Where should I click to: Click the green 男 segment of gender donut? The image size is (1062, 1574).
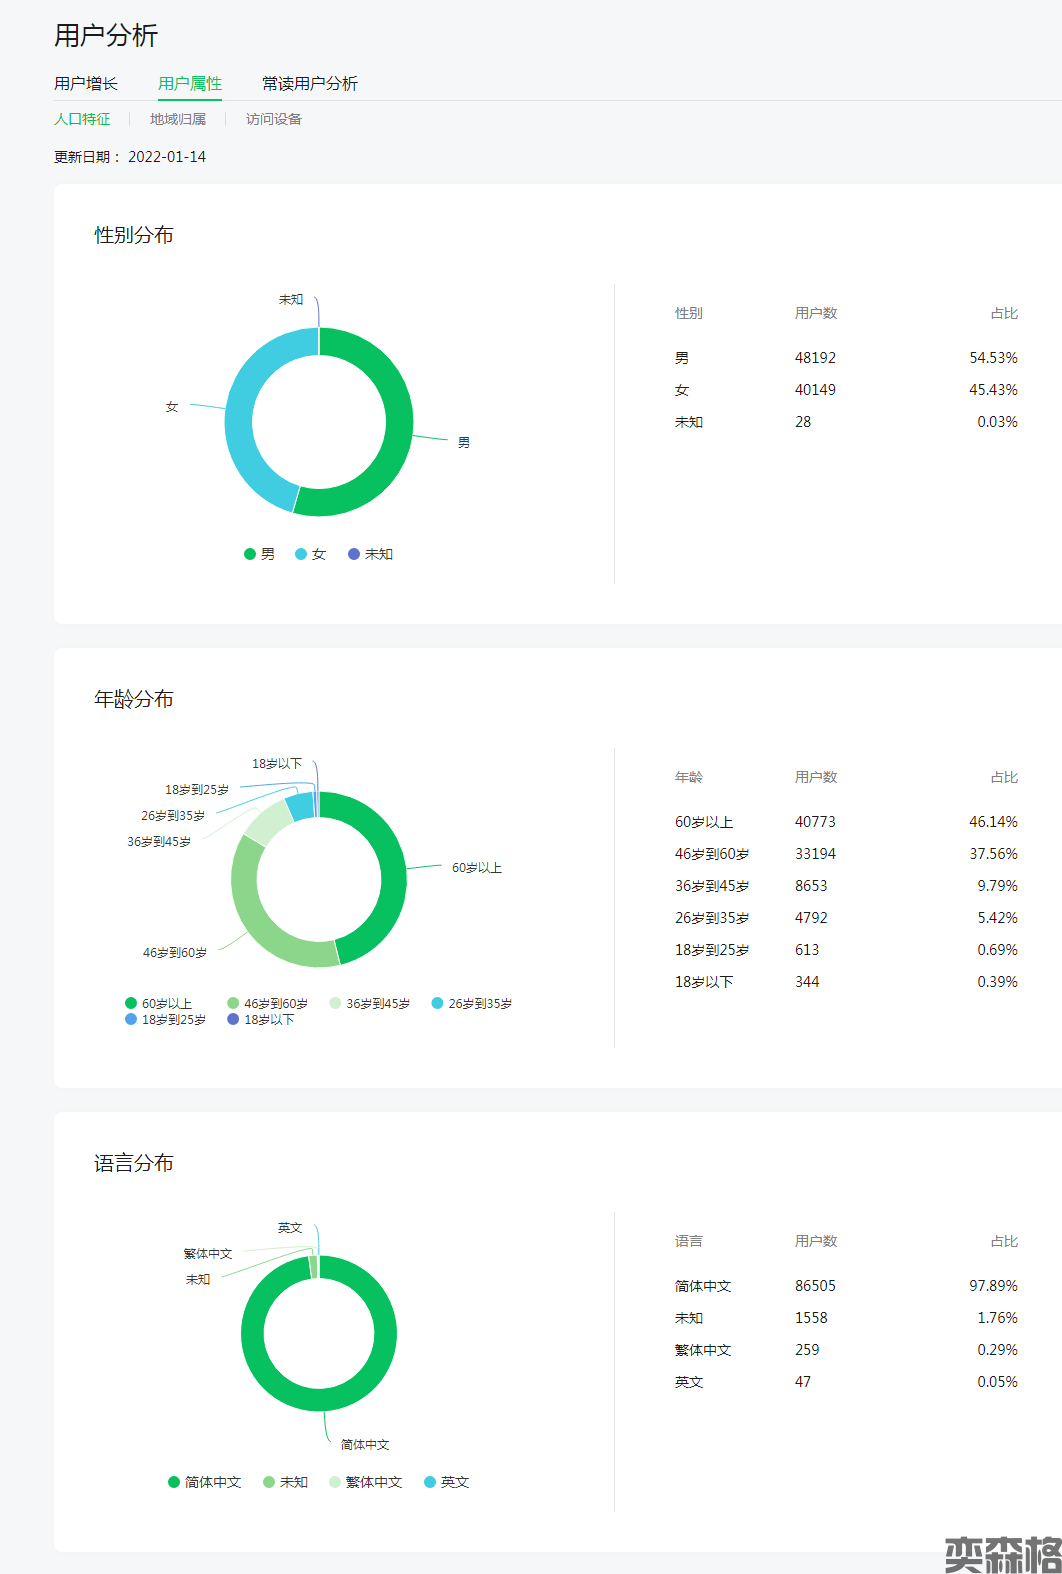(x=396, y=440)
